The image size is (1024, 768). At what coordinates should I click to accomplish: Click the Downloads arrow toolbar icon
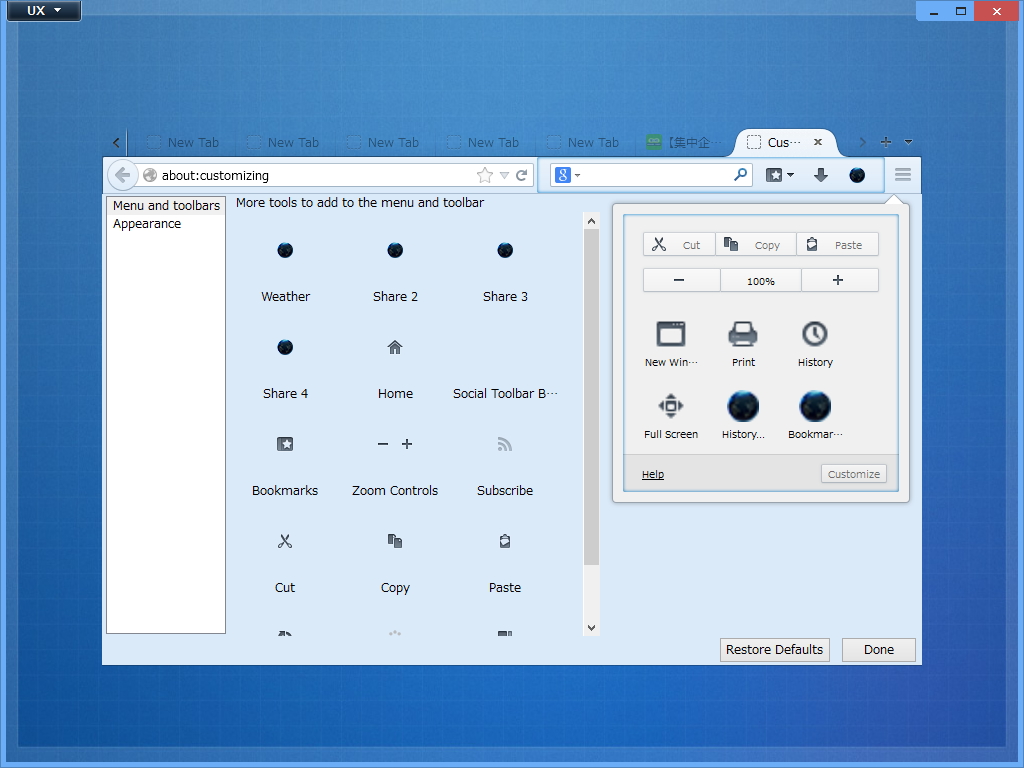pos(821,174)
